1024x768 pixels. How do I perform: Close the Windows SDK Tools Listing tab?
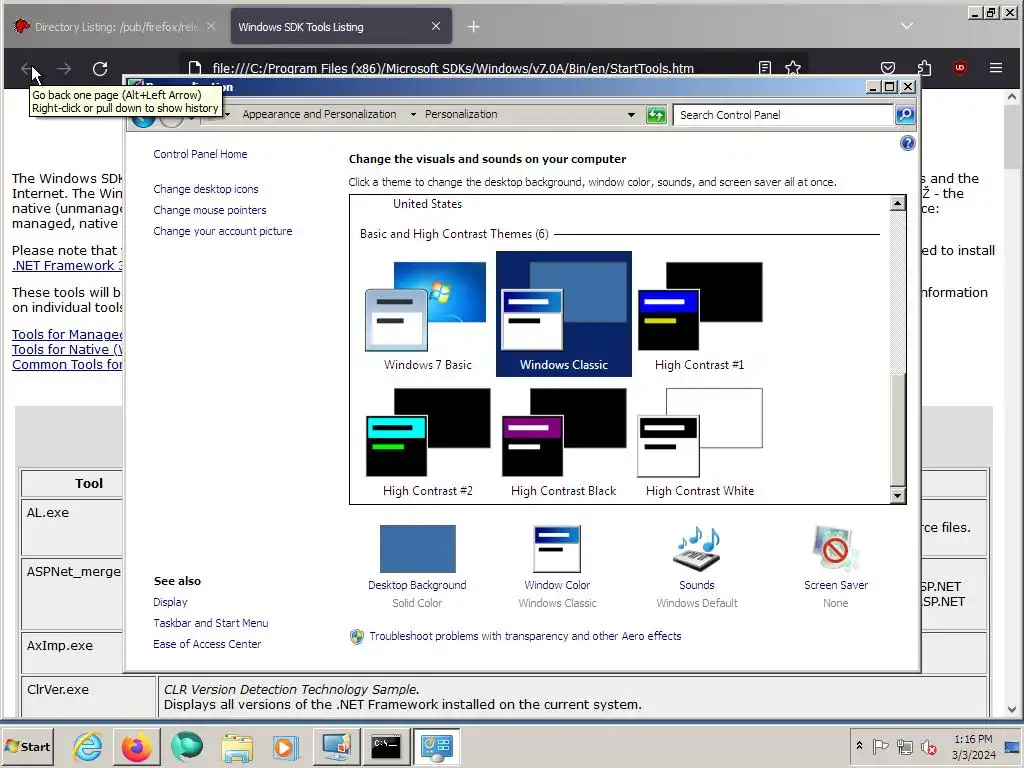436,27
